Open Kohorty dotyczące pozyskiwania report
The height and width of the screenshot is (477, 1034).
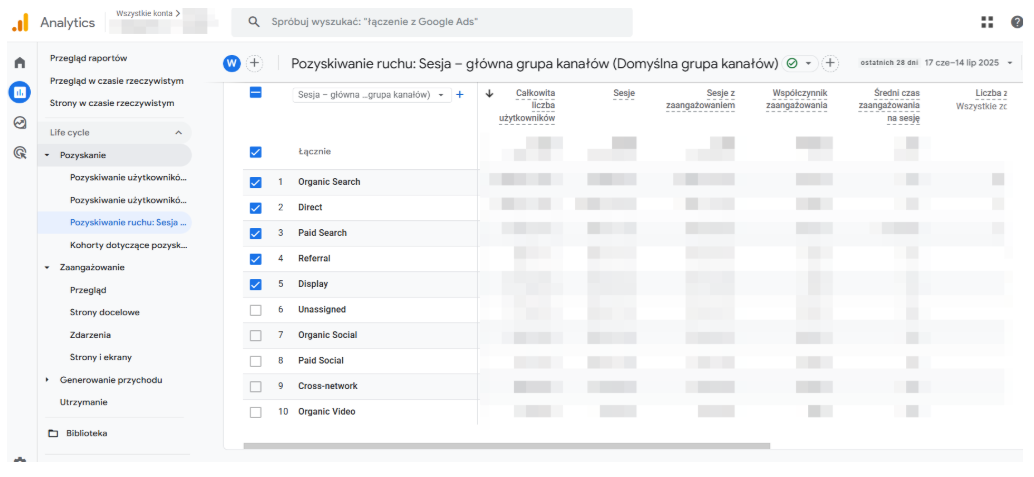(129, 245)
